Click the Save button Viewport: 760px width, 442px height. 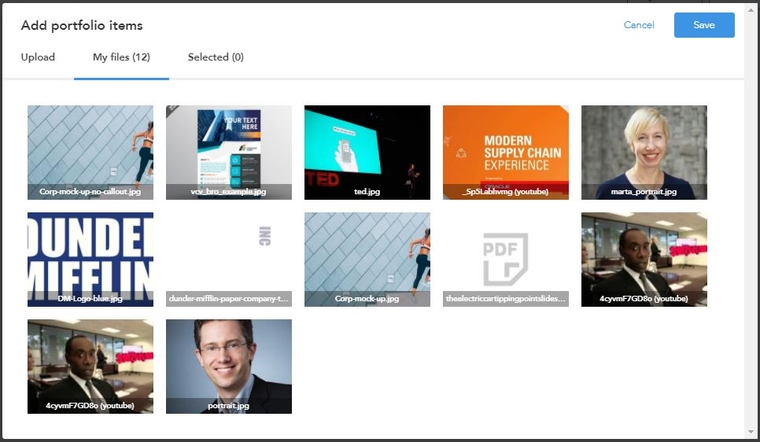(704, 25)
